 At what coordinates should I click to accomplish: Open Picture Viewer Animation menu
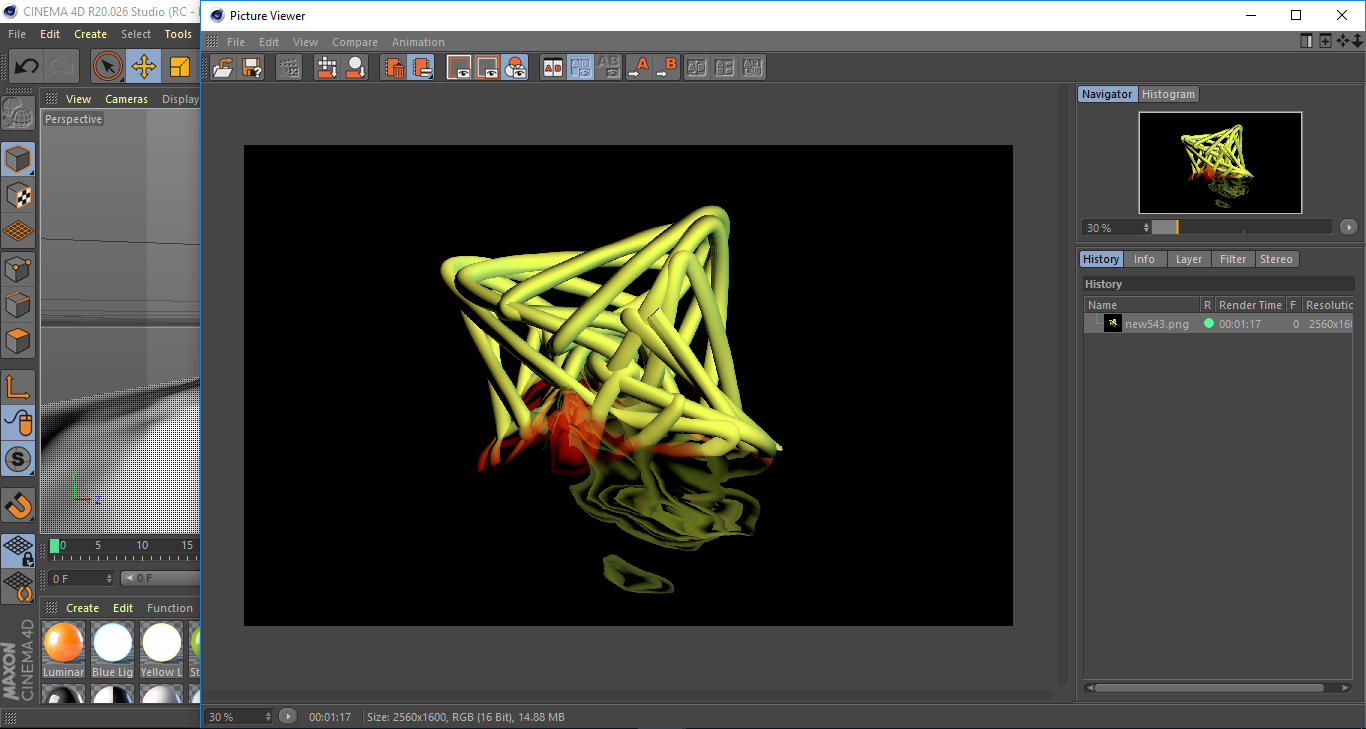pyautogui.click(x=418, y=42)
